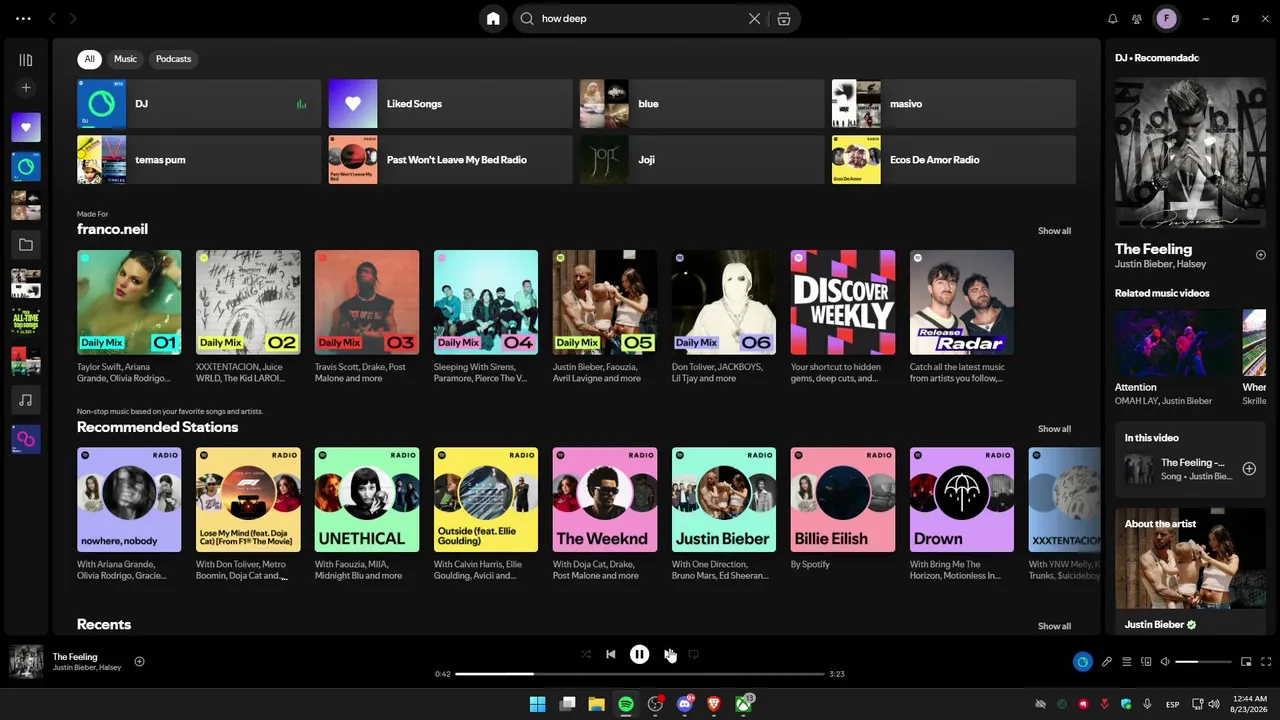The image size is (1280, 720).
Task: Open the UNETHICAL radio station
Action: click(367, 500)
